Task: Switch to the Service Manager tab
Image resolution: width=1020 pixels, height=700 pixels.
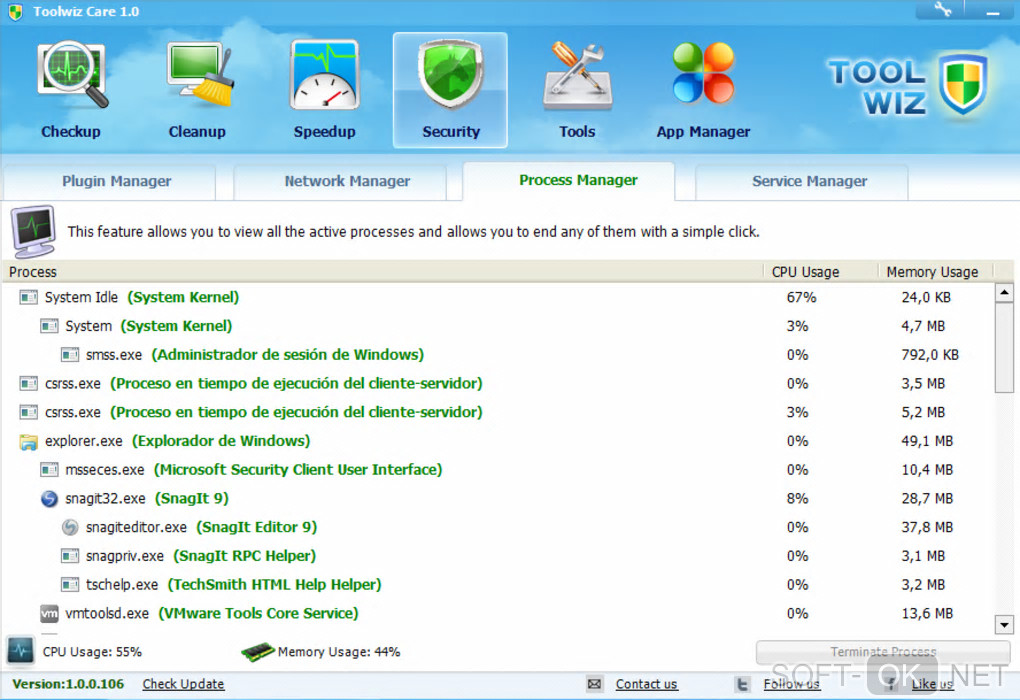Action: point(801,182)
